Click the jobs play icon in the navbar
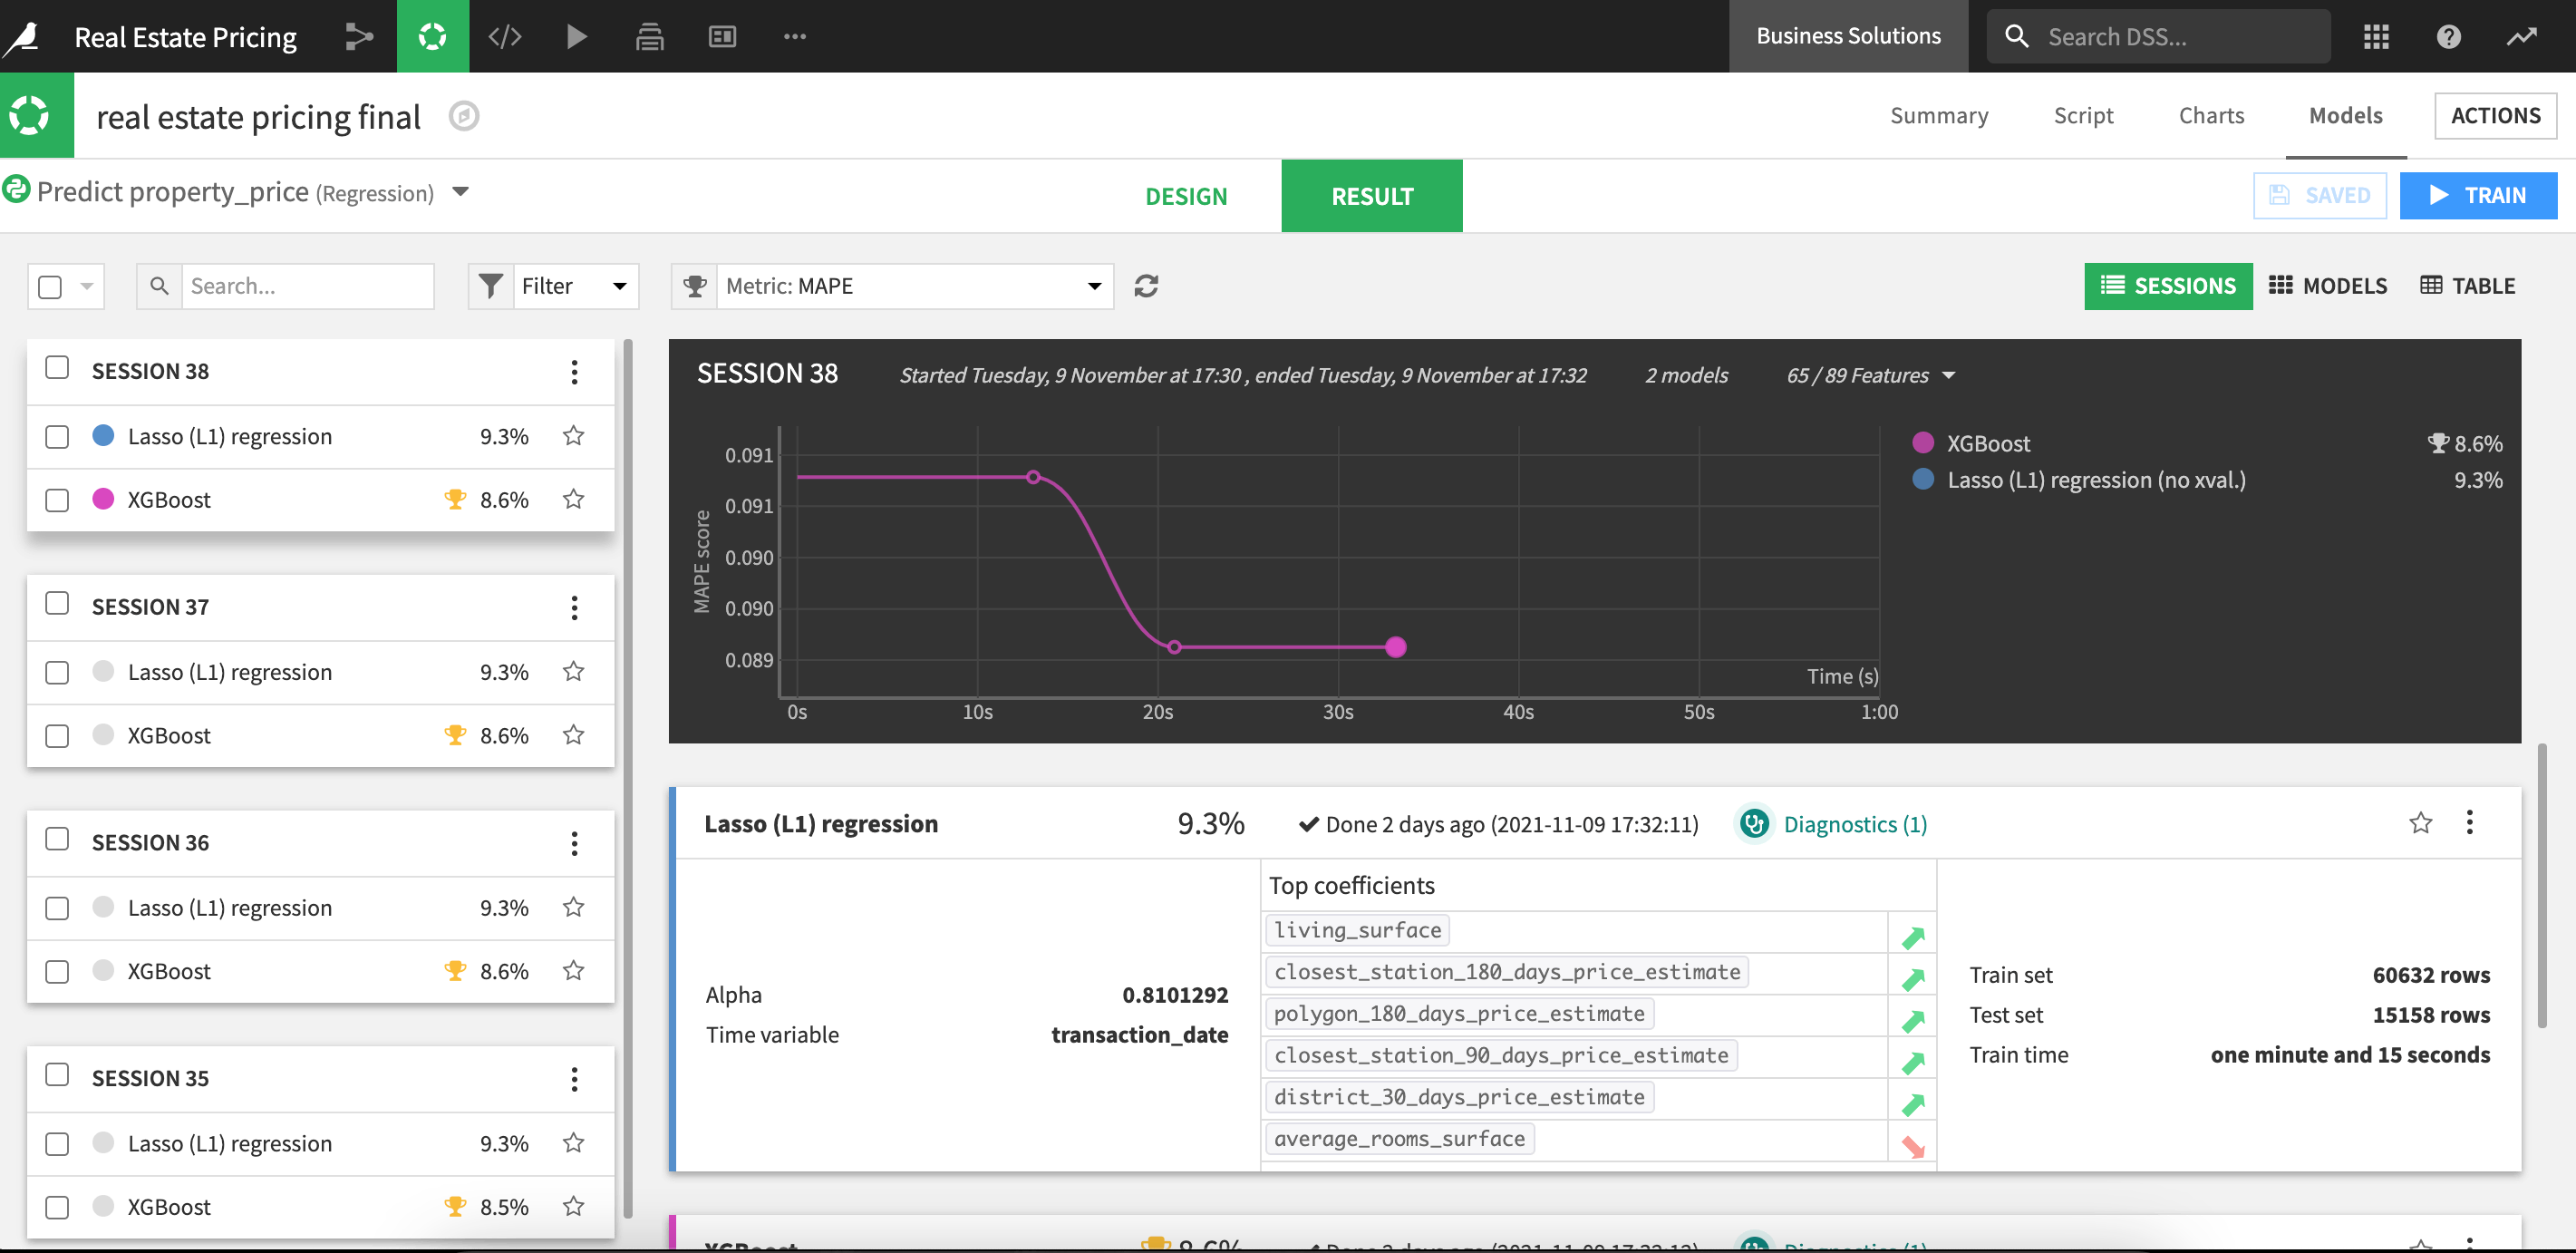The height and width of the screenshot is (1253, 2576). point(577,36)
